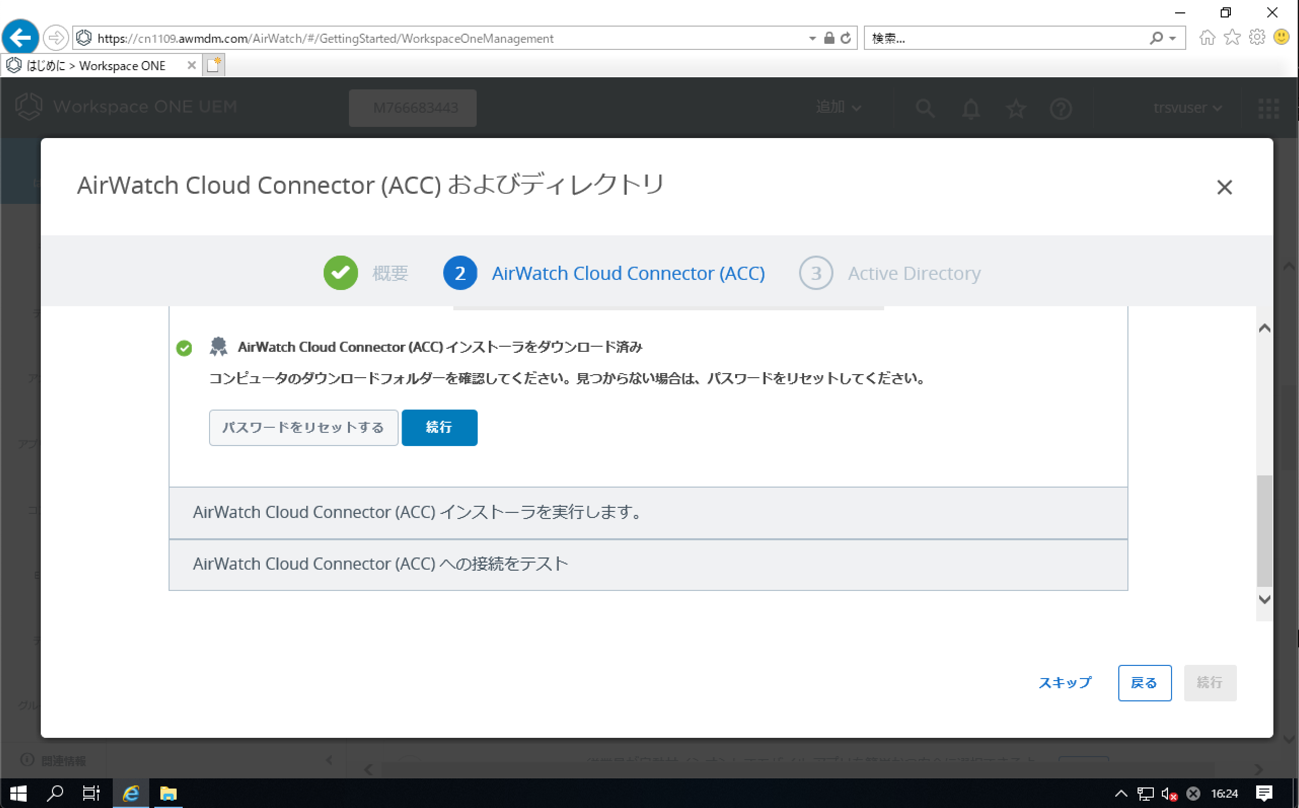The image size is (1299, 808).
Task: Click the browser home icon
Action: (x=1207, y=37)
